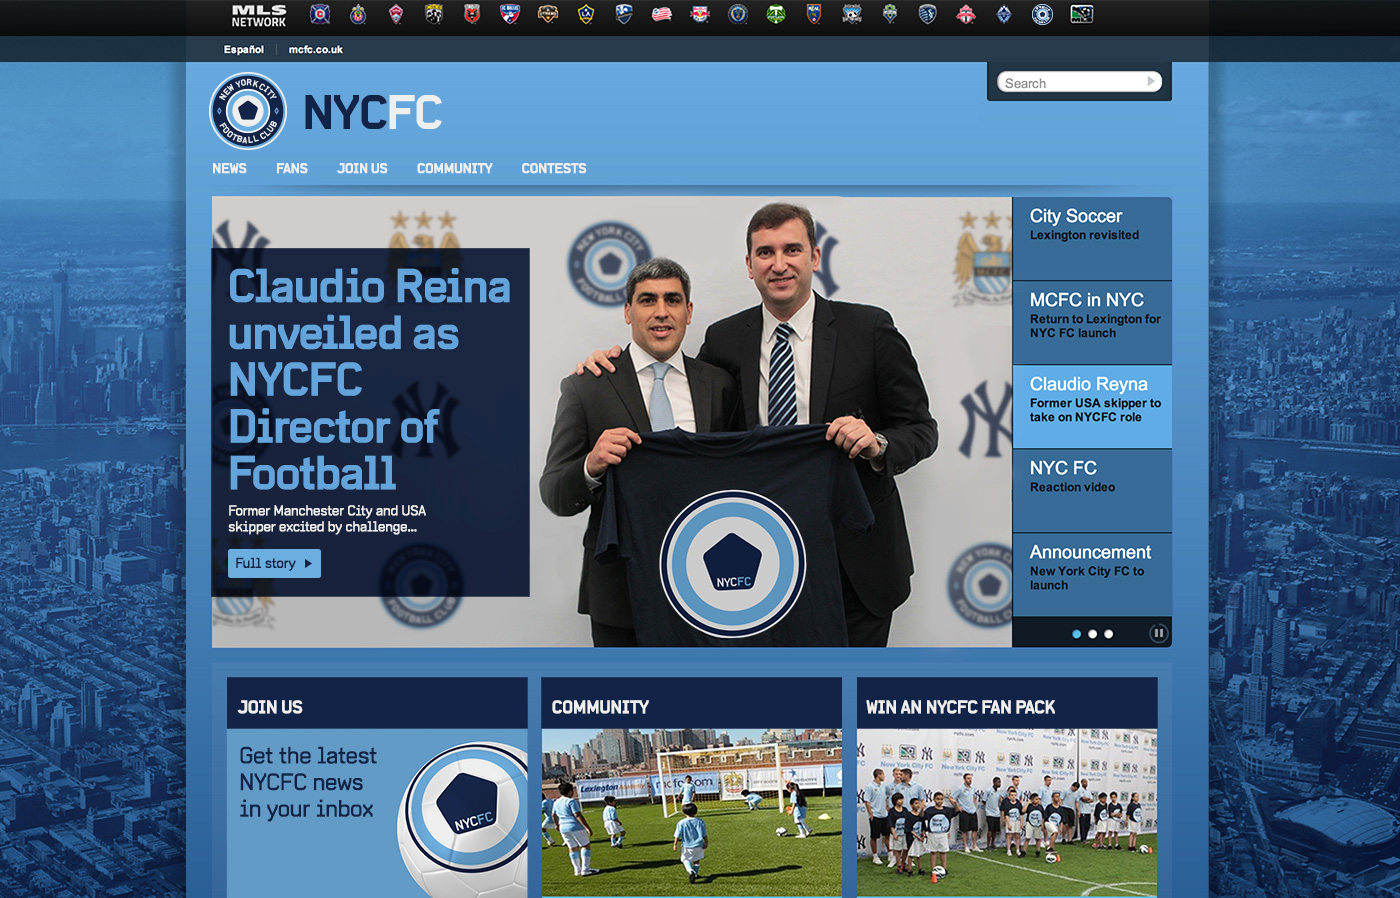
Task: Open the Portland Timbers team crest
Action: click(776, 14)
